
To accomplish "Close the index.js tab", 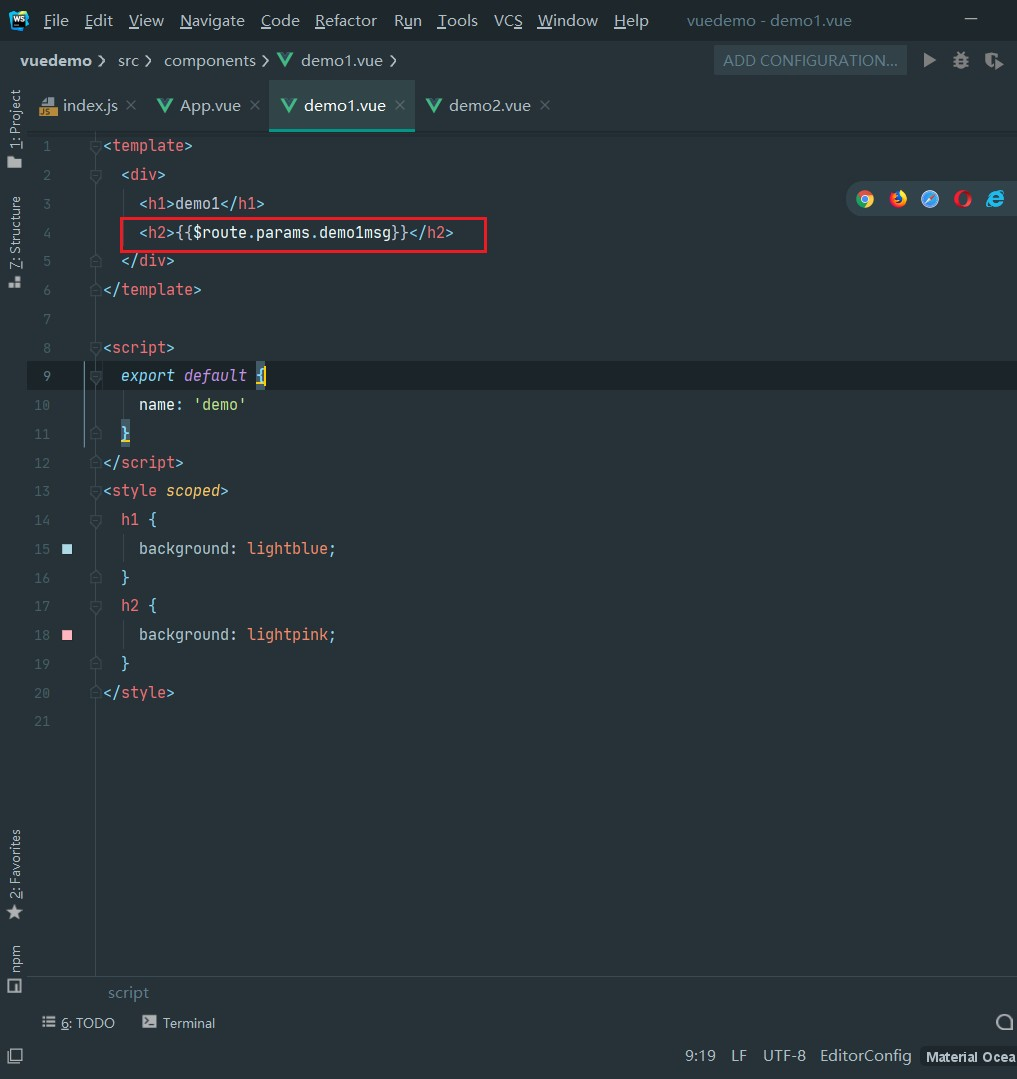I will (x=131, y=105).
